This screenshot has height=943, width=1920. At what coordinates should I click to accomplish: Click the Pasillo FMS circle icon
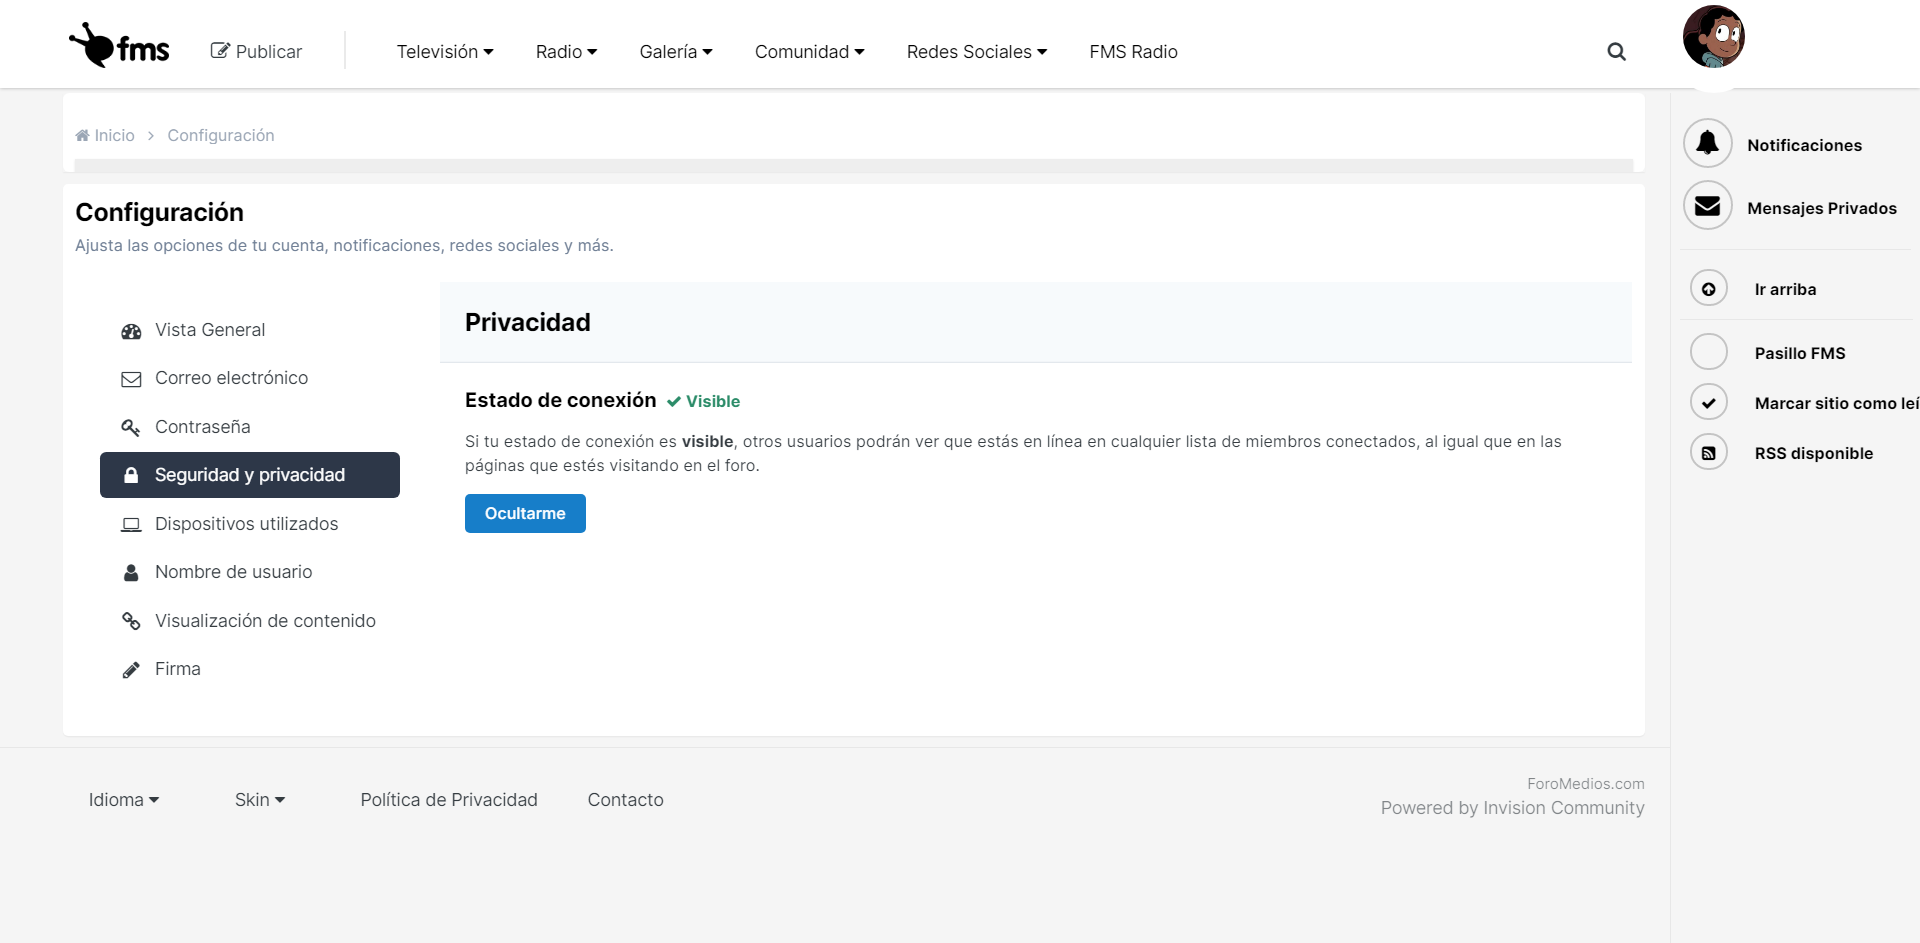[x=1708, y=352]
